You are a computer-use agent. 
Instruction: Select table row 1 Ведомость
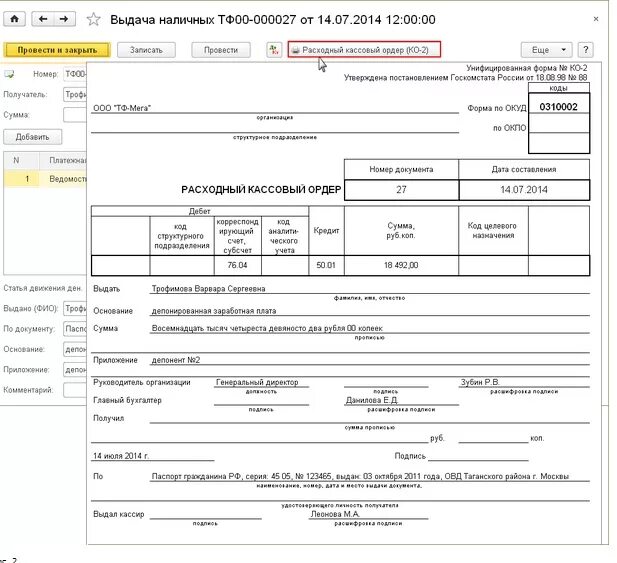pos(45,179)
